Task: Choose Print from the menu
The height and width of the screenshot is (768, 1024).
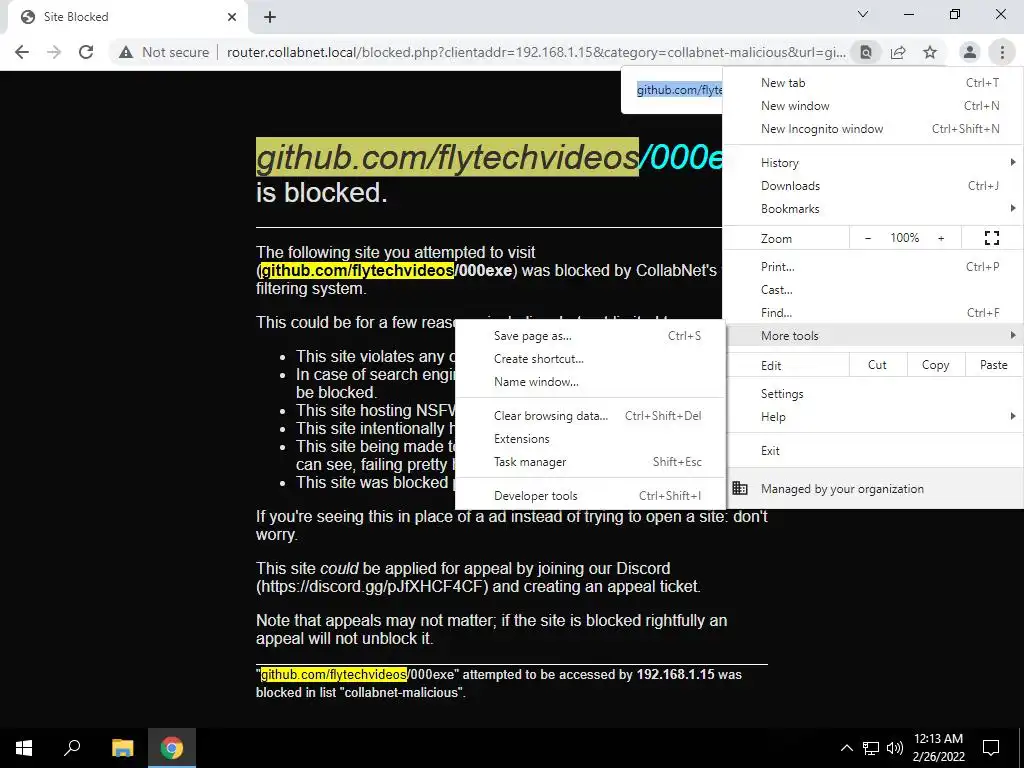Action: click(x=873, y=266)
